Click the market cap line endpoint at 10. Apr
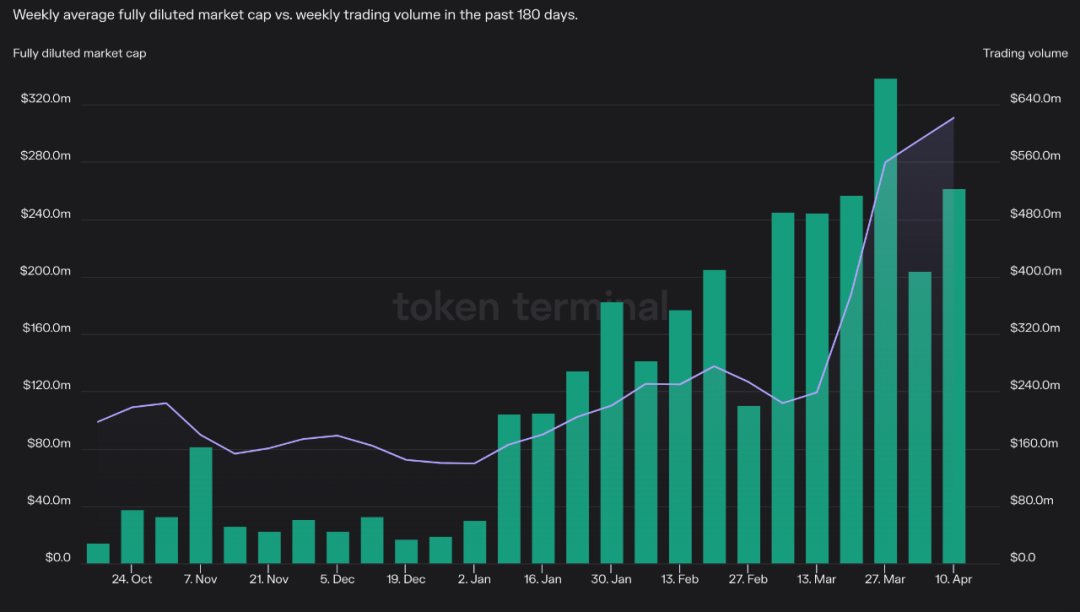1080x612 pixels. tap(954, 118)
